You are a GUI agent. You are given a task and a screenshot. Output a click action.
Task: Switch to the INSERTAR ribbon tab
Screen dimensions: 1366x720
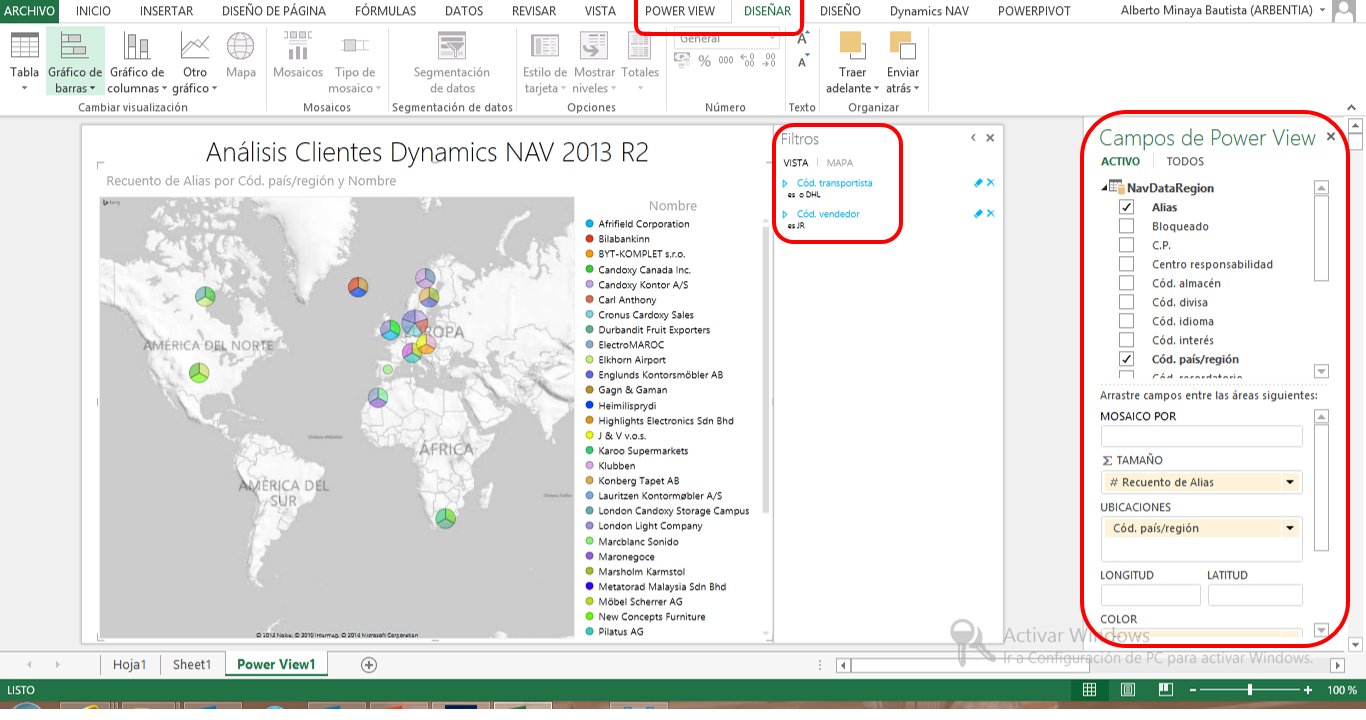pyautogui.click(x=167, y=11)
